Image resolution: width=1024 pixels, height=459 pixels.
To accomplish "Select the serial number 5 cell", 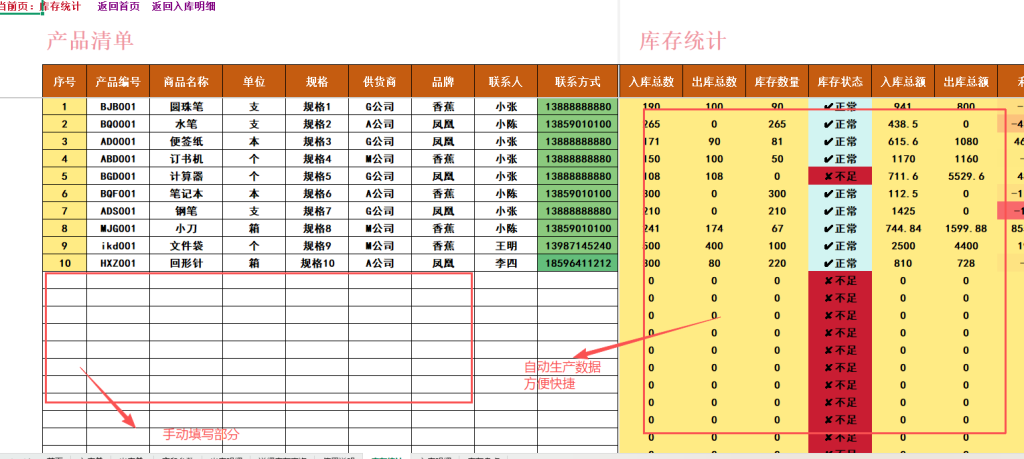I will [64, 176].
